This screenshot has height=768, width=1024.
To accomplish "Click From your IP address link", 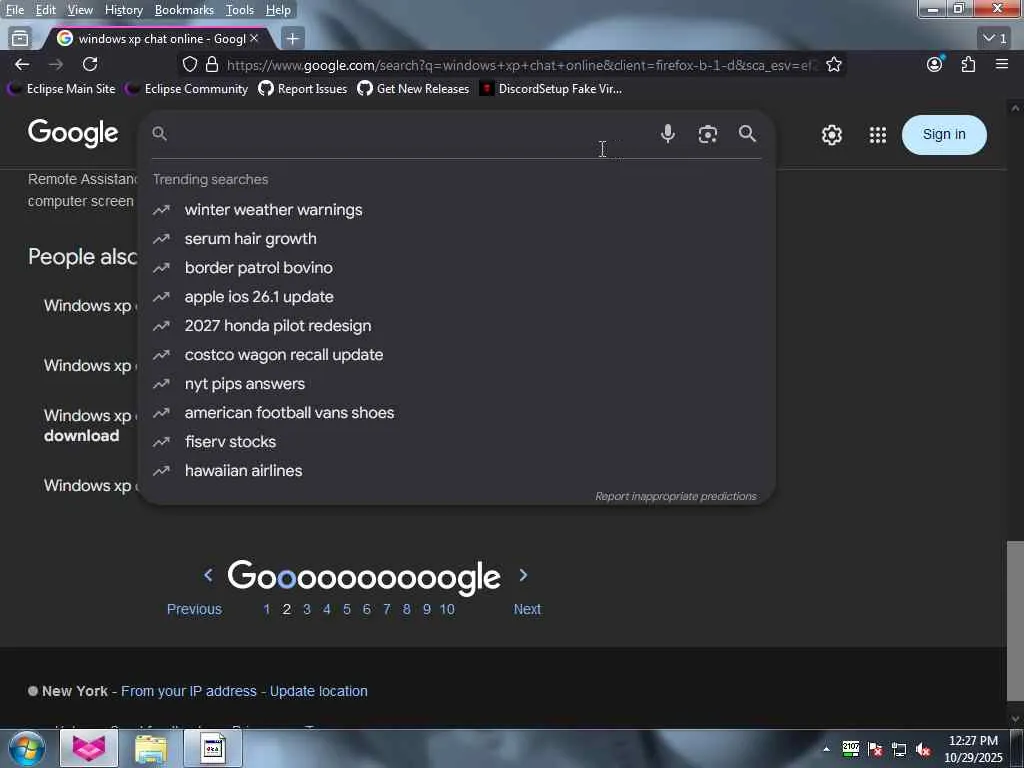I will click(189, 691).
